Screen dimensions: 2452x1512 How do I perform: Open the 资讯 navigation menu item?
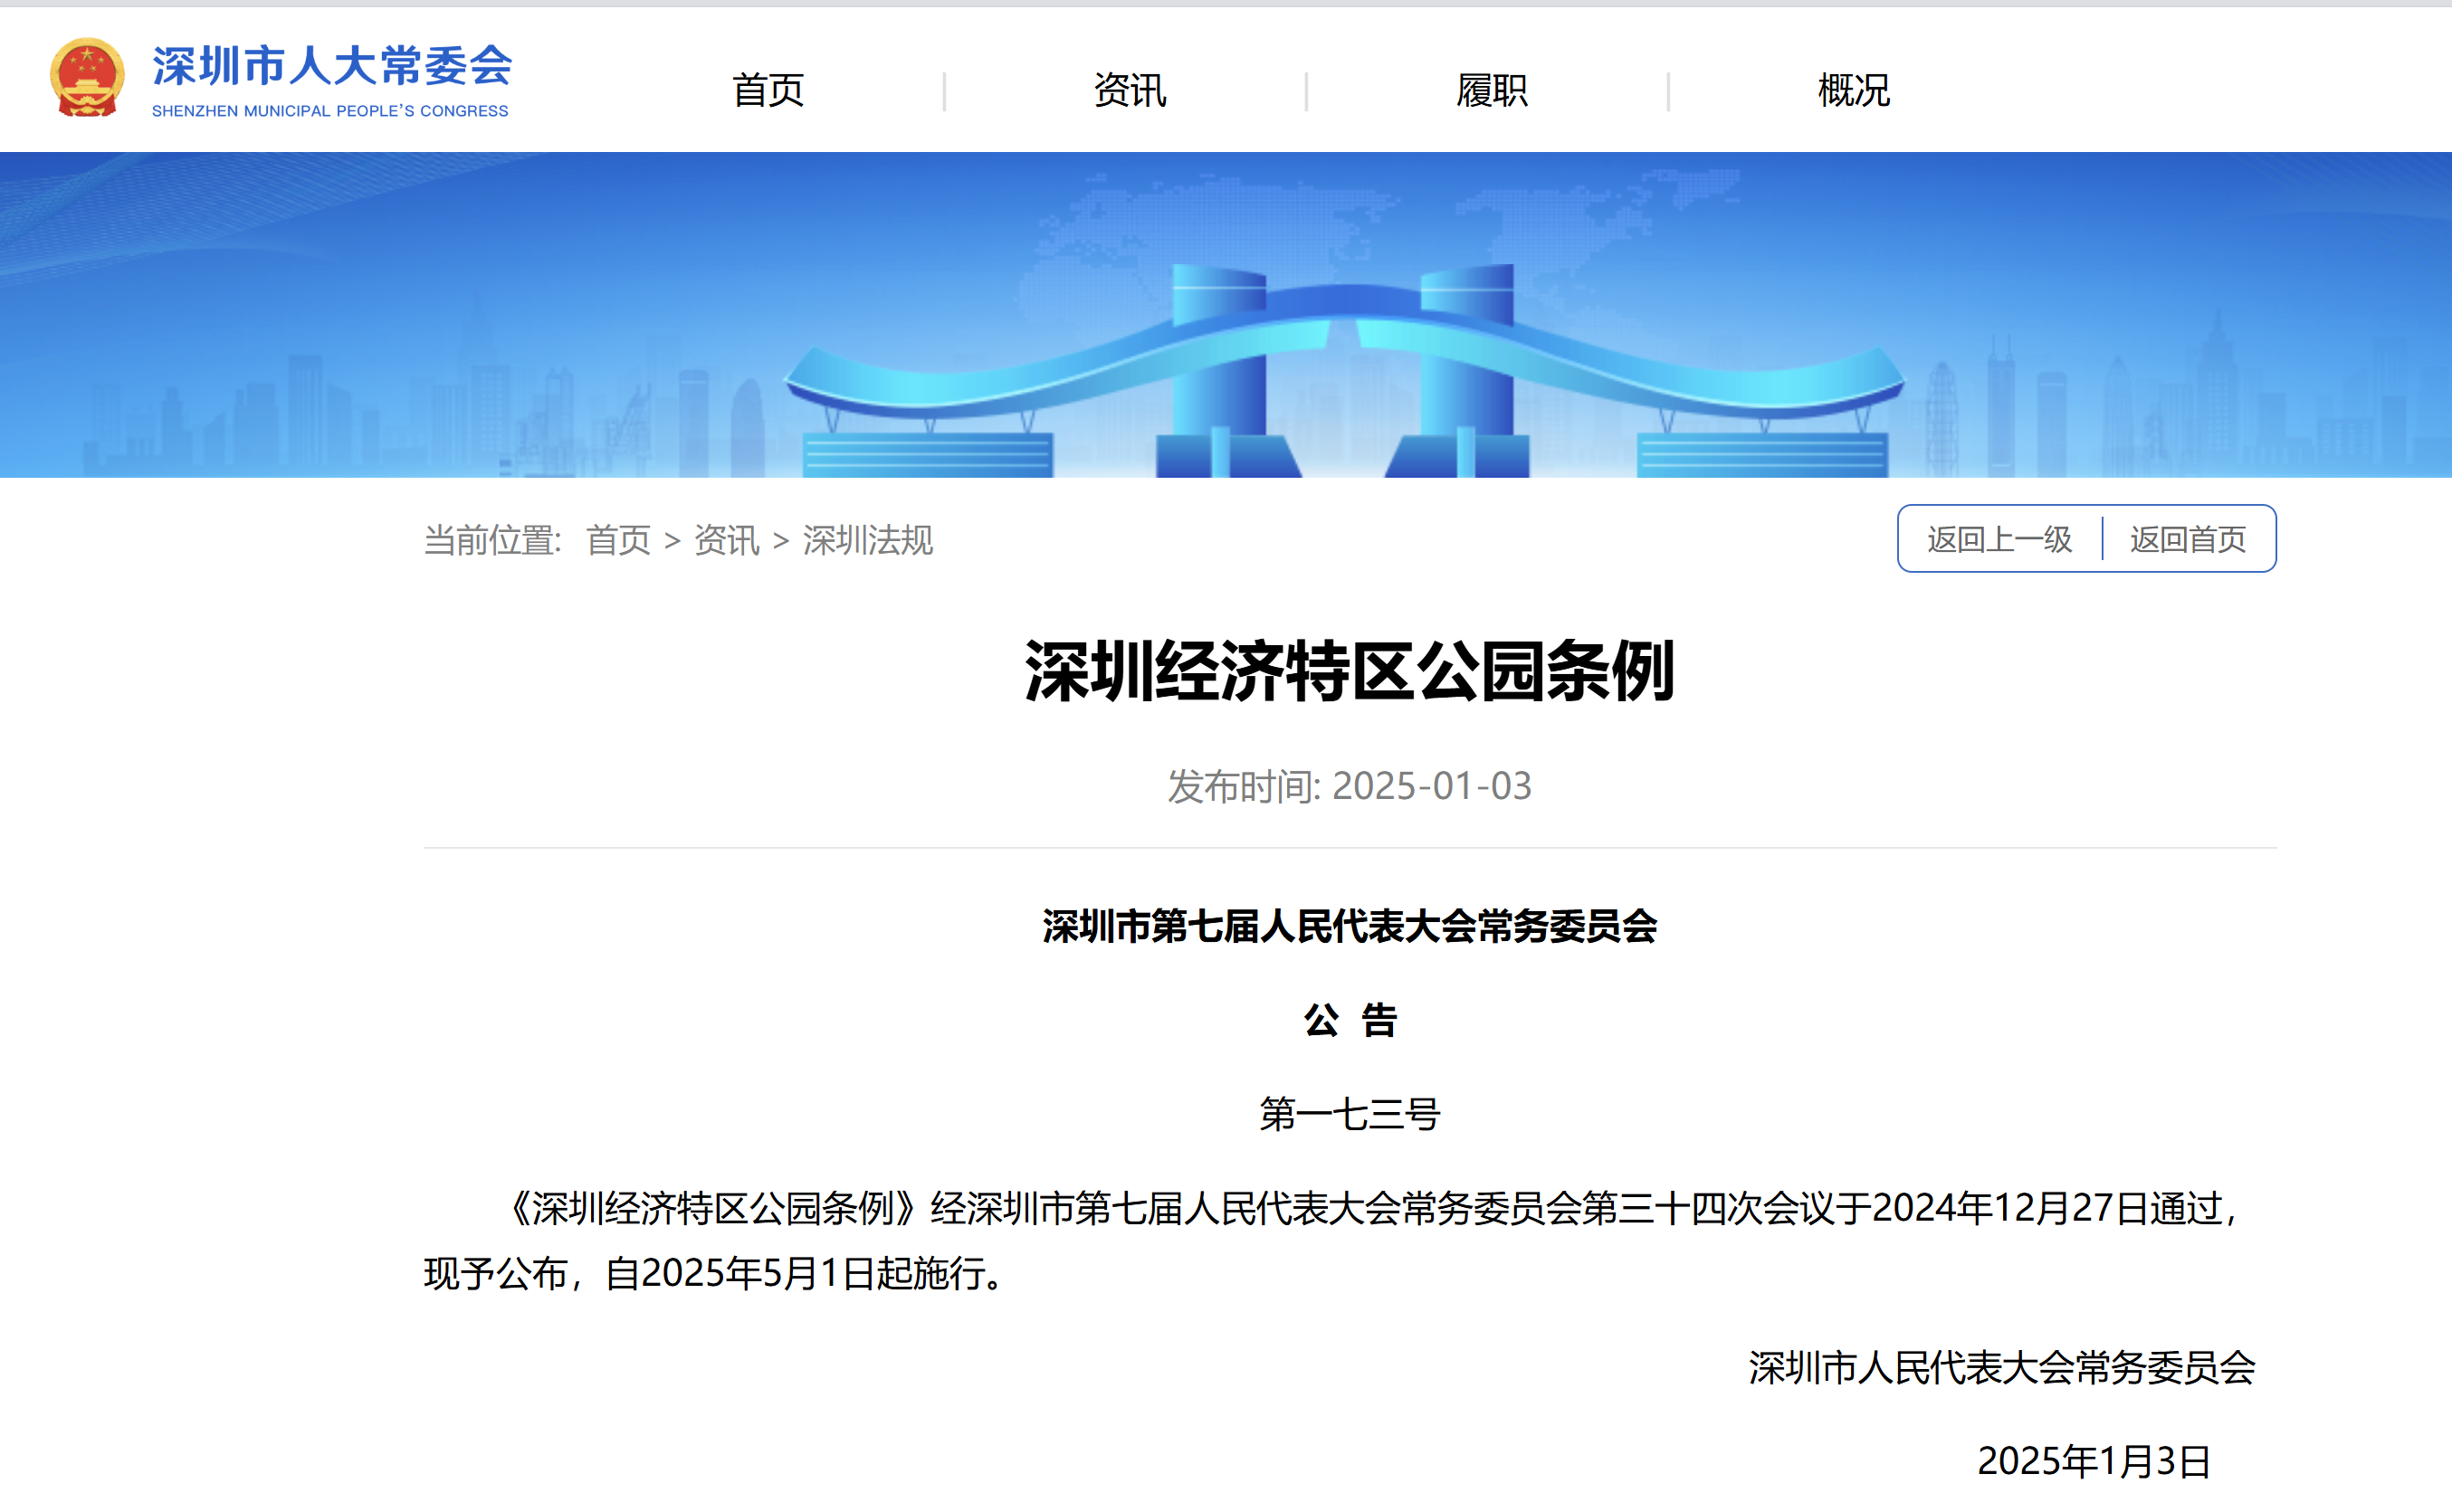(x=1130, y=91)
